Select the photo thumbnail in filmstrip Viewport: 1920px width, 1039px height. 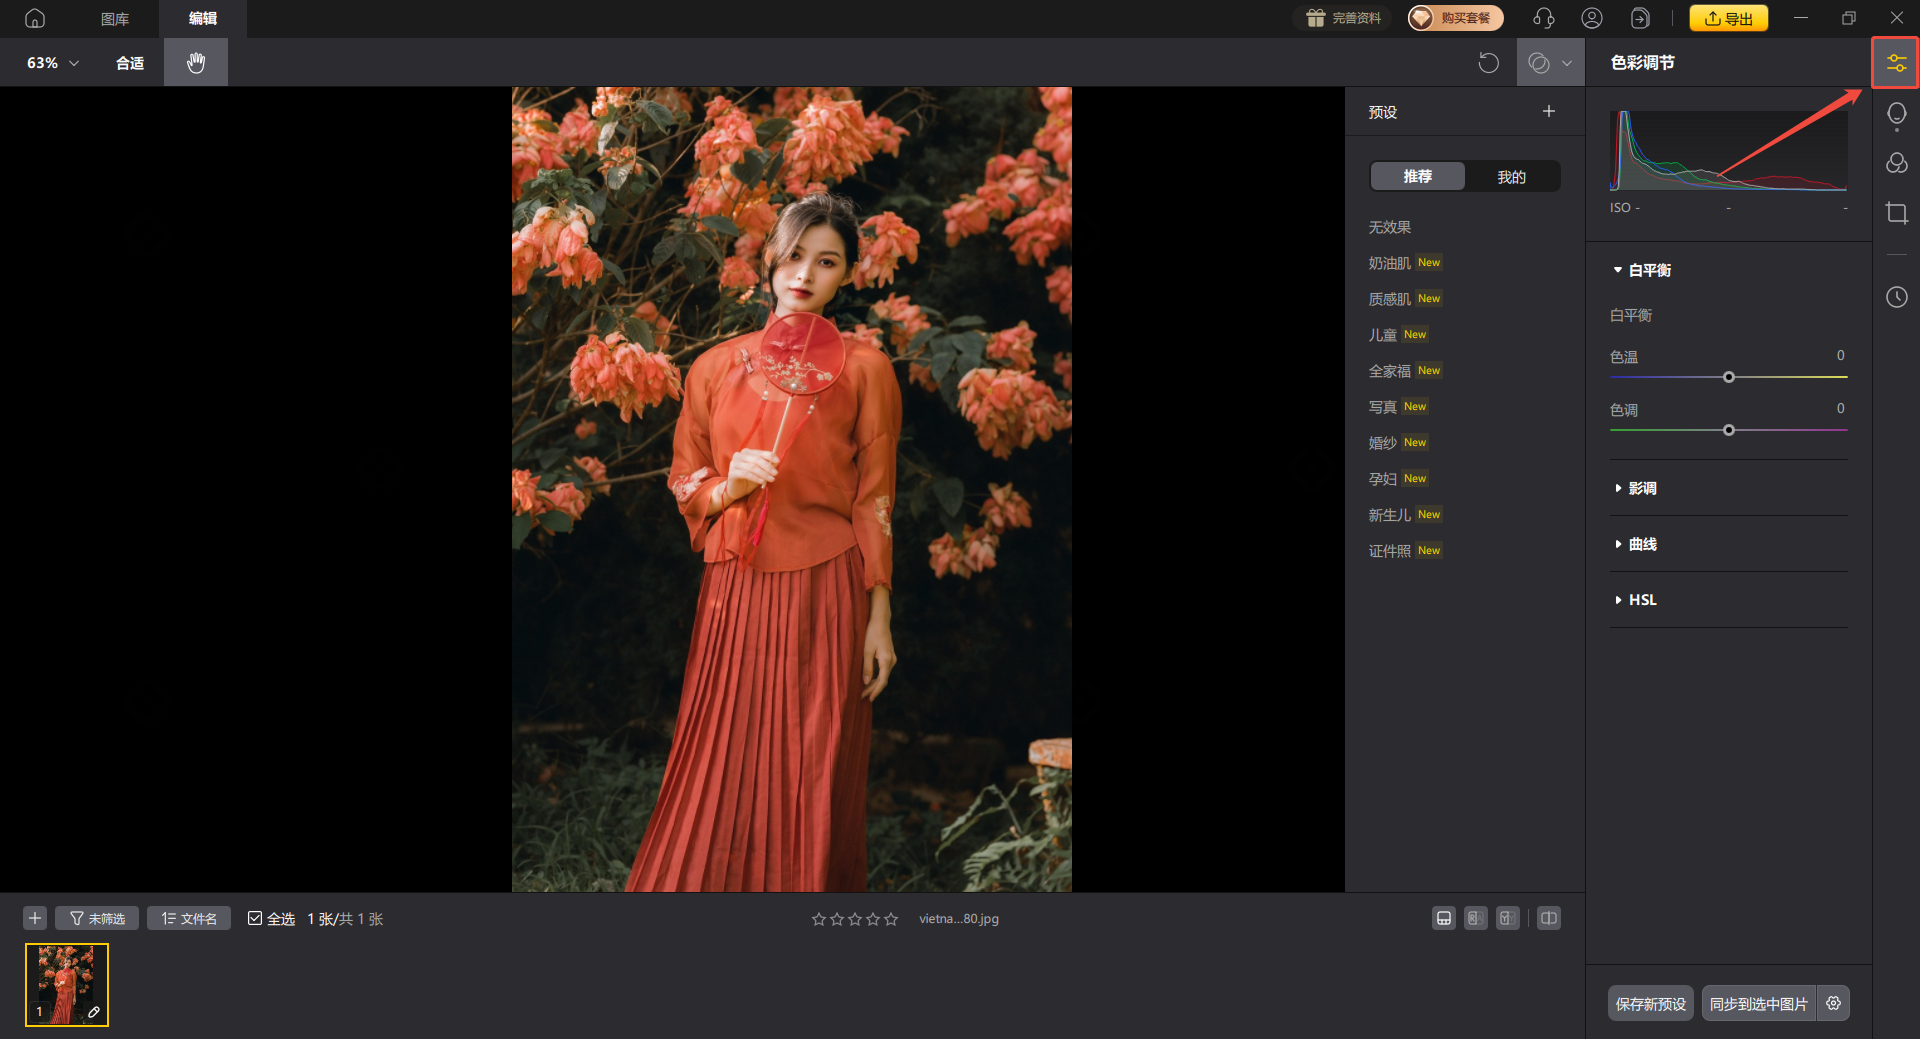pyautogui.click(x=67, y=984)
